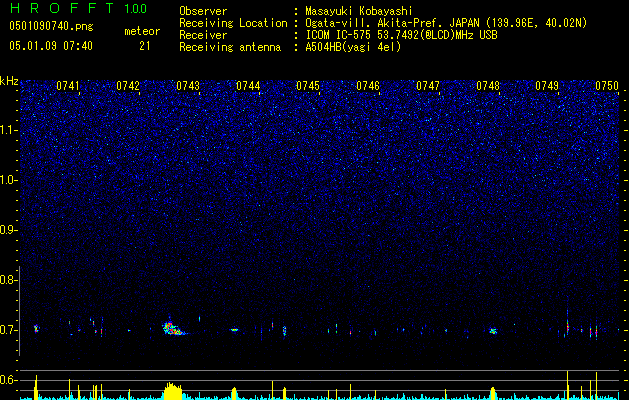Click the 0749 time axis marker
Screen dimensions: 629x400
(x=547, y=85)
